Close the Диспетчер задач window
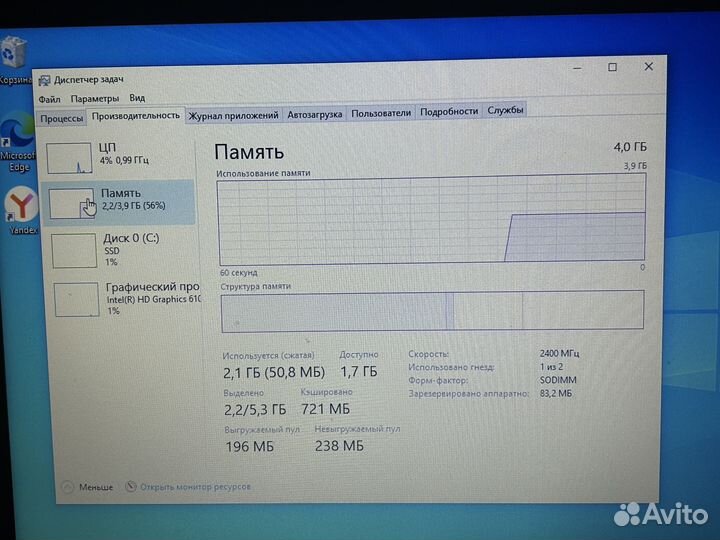Screen dimensions: 720x540 [x=648, y=67]
